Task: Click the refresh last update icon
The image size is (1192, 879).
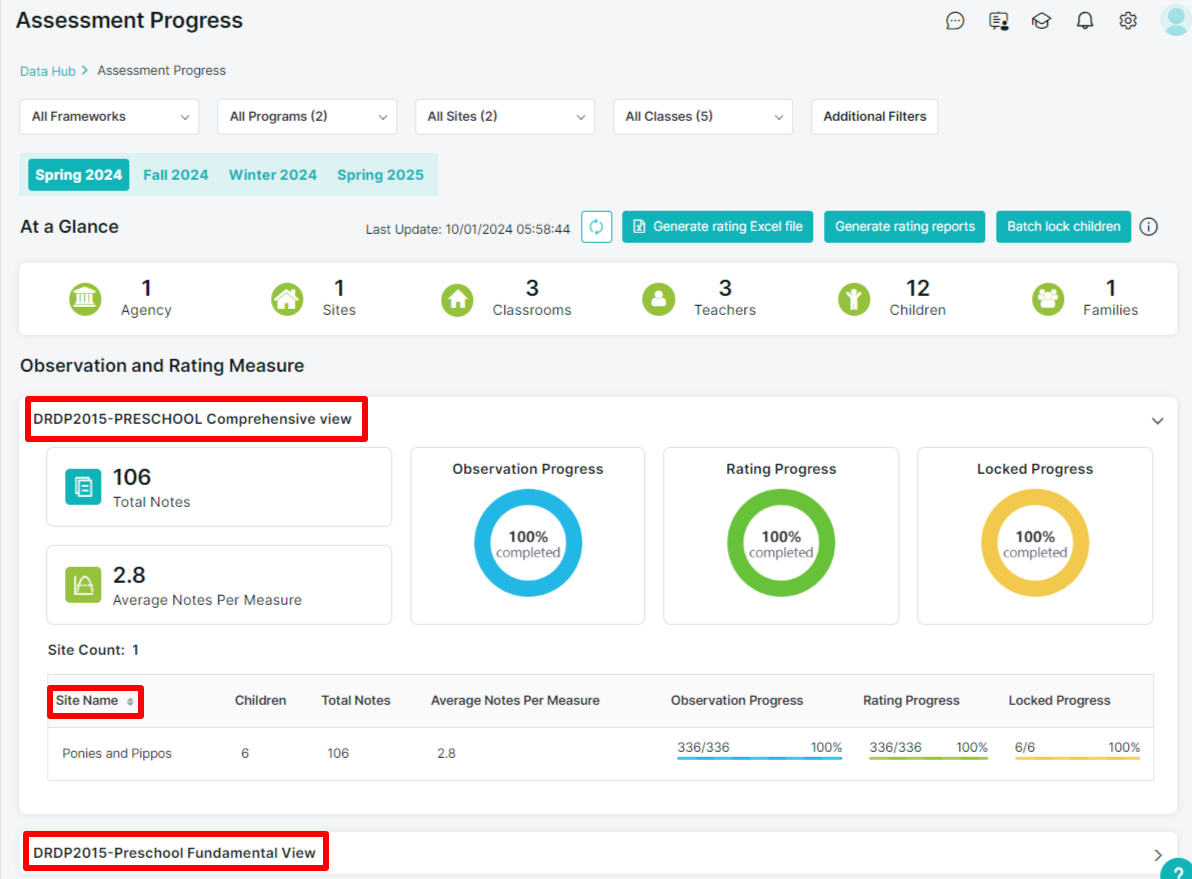Action: pos(597,227)
